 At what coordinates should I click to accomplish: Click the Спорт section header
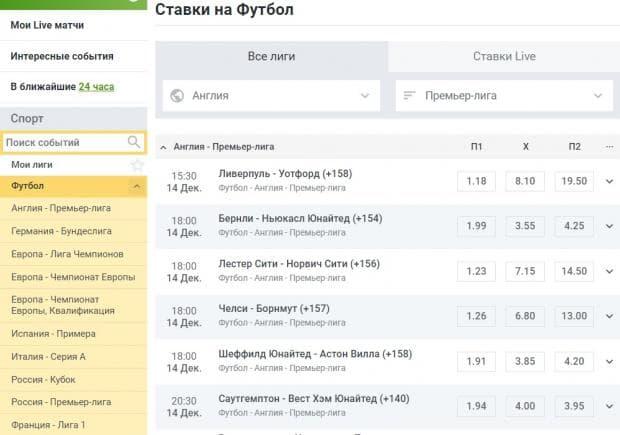pos(74,119)
